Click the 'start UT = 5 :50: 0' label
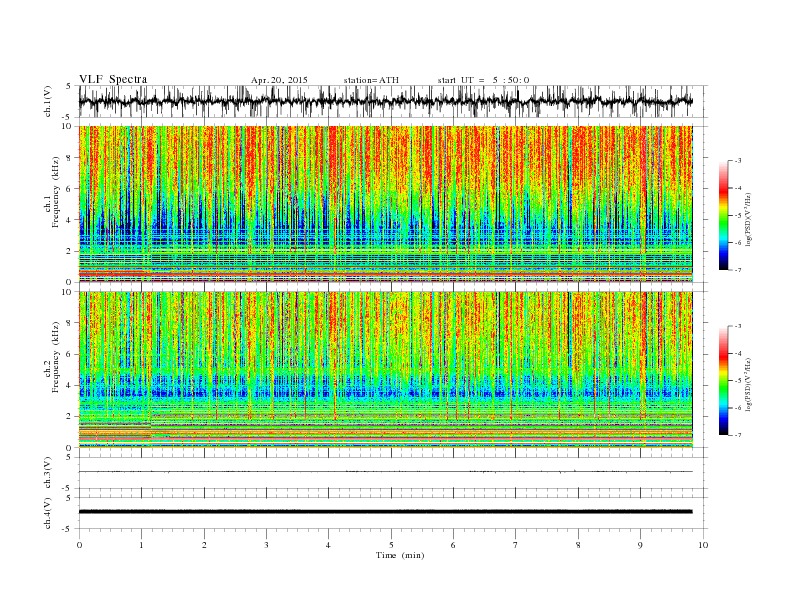Image resolution: width=792 pixels, height=612 pixels. pos(483,80)
